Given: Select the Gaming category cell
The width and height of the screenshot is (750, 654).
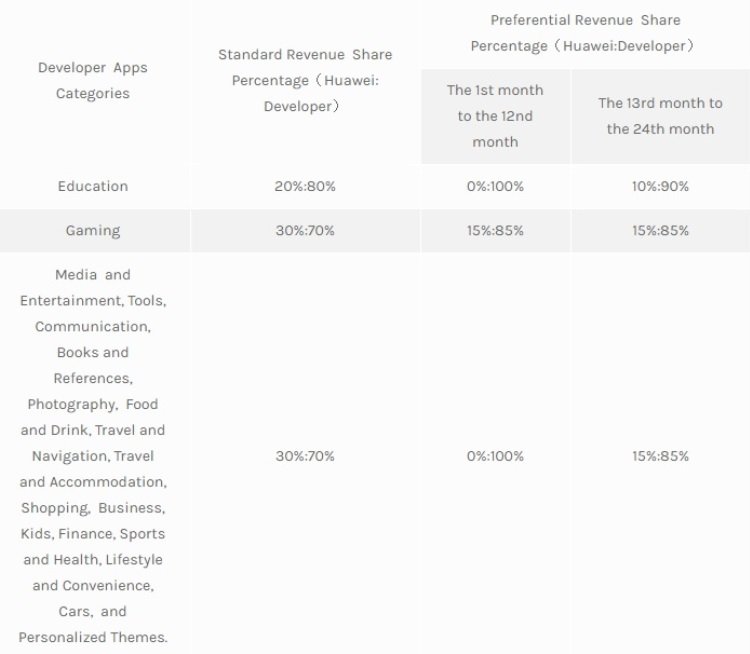Looking at the screenshot, I should pyautogui.click(x=93, y=231).
